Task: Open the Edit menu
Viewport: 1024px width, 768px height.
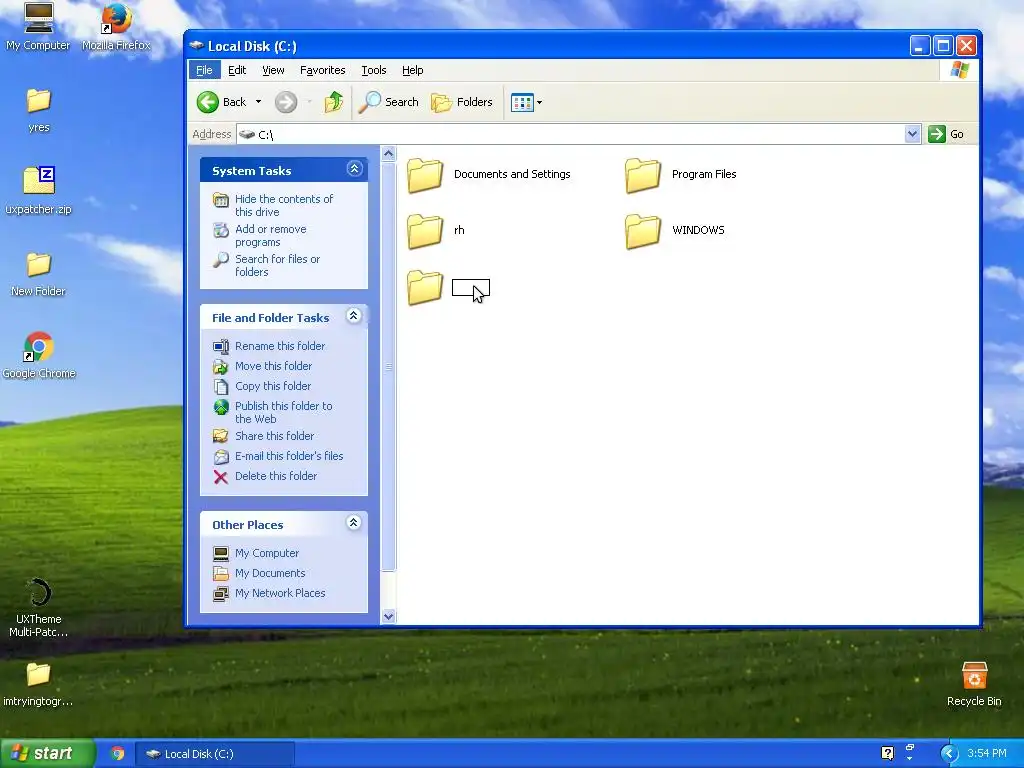Action: pos(237,70)
